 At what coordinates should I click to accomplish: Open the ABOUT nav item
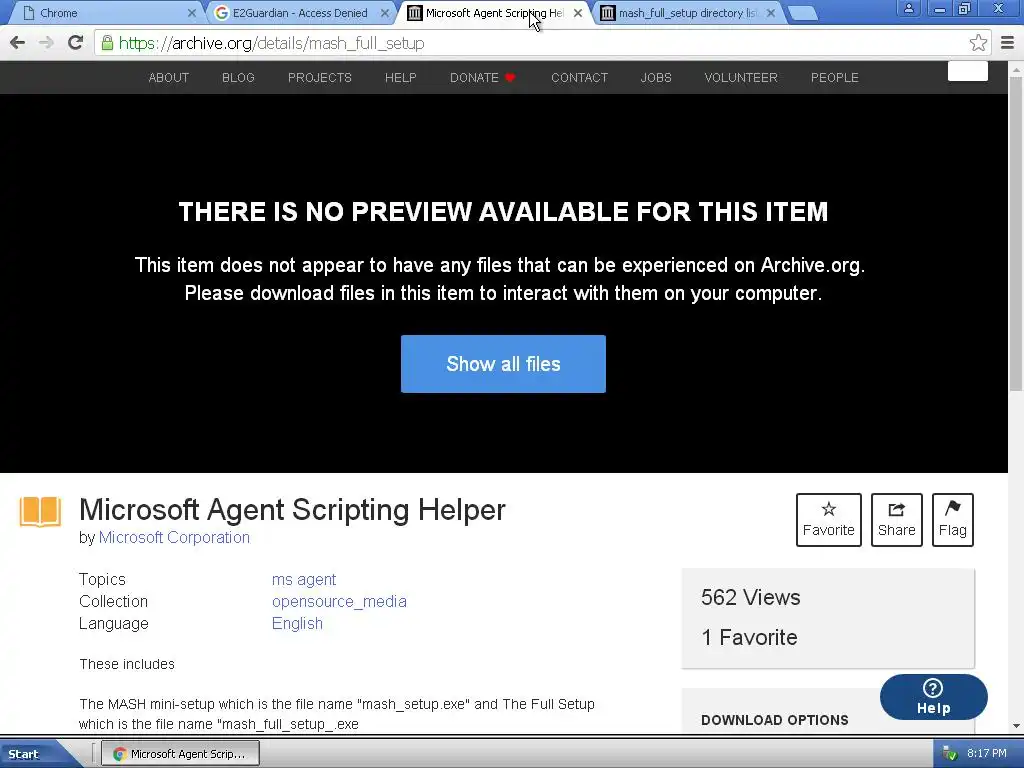(168, 78)
